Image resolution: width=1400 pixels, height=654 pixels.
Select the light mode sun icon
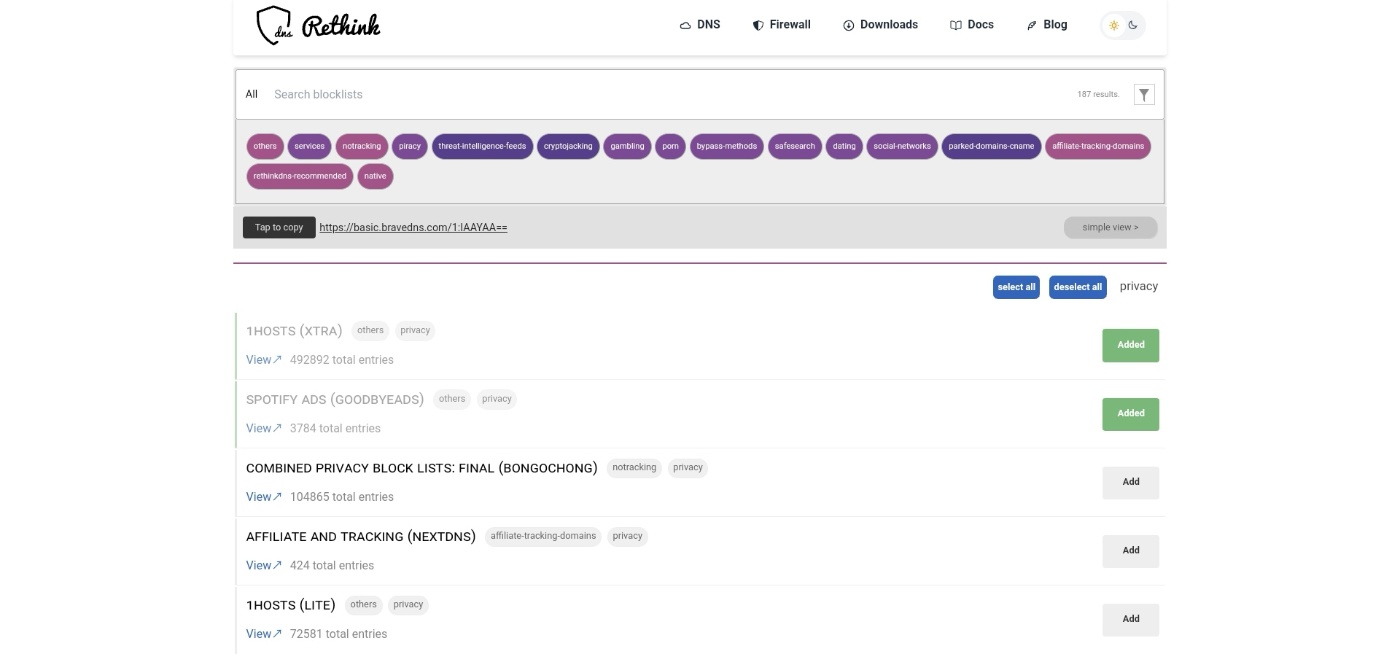(1113, 25)
